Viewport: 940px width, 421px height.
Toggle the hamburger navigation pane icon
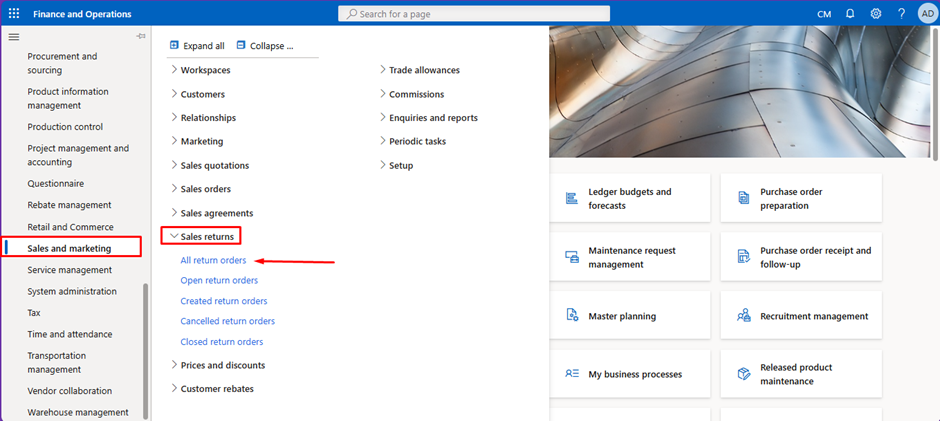14,37
